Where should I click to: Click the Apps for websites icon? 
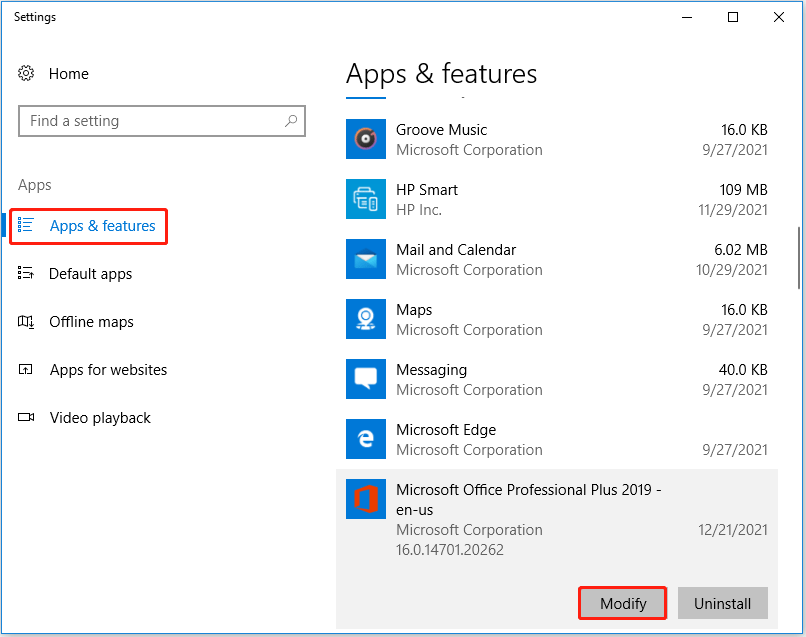(x=26, y=370)
